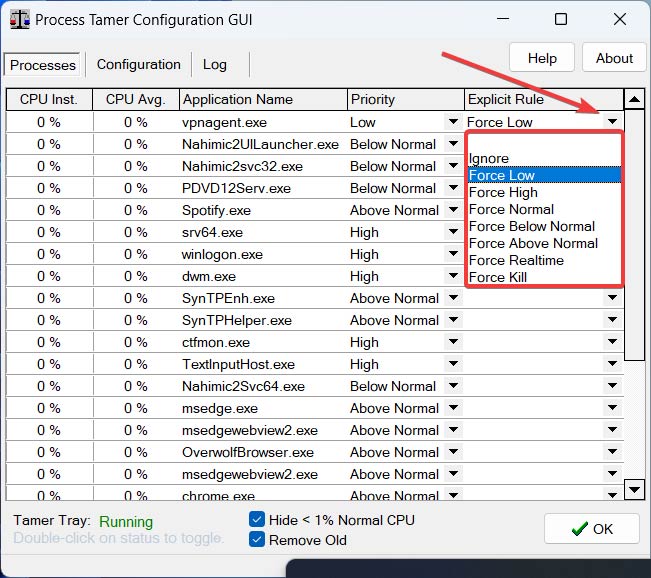651x578 pixels.
Task: Open Explicit Rule dropdown for TextInputHost.exe
Action: point(612,364)
